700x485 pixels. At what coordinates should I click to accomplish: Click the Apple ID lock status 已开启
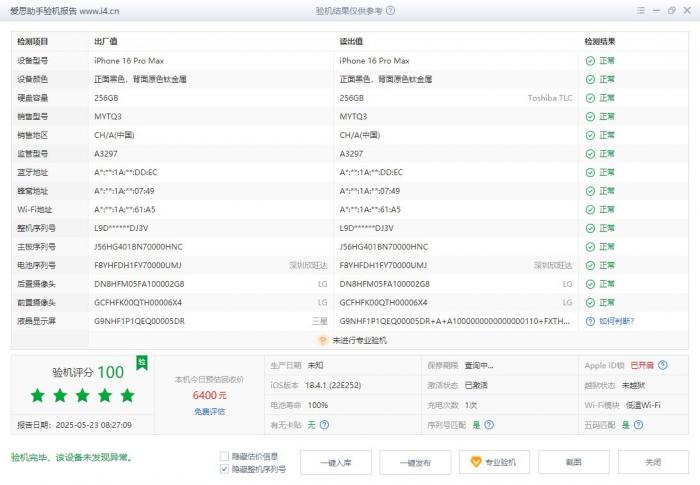click(642, 365)
